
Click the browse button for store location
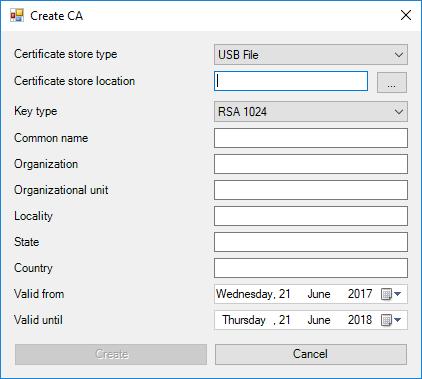coord(392,82)
